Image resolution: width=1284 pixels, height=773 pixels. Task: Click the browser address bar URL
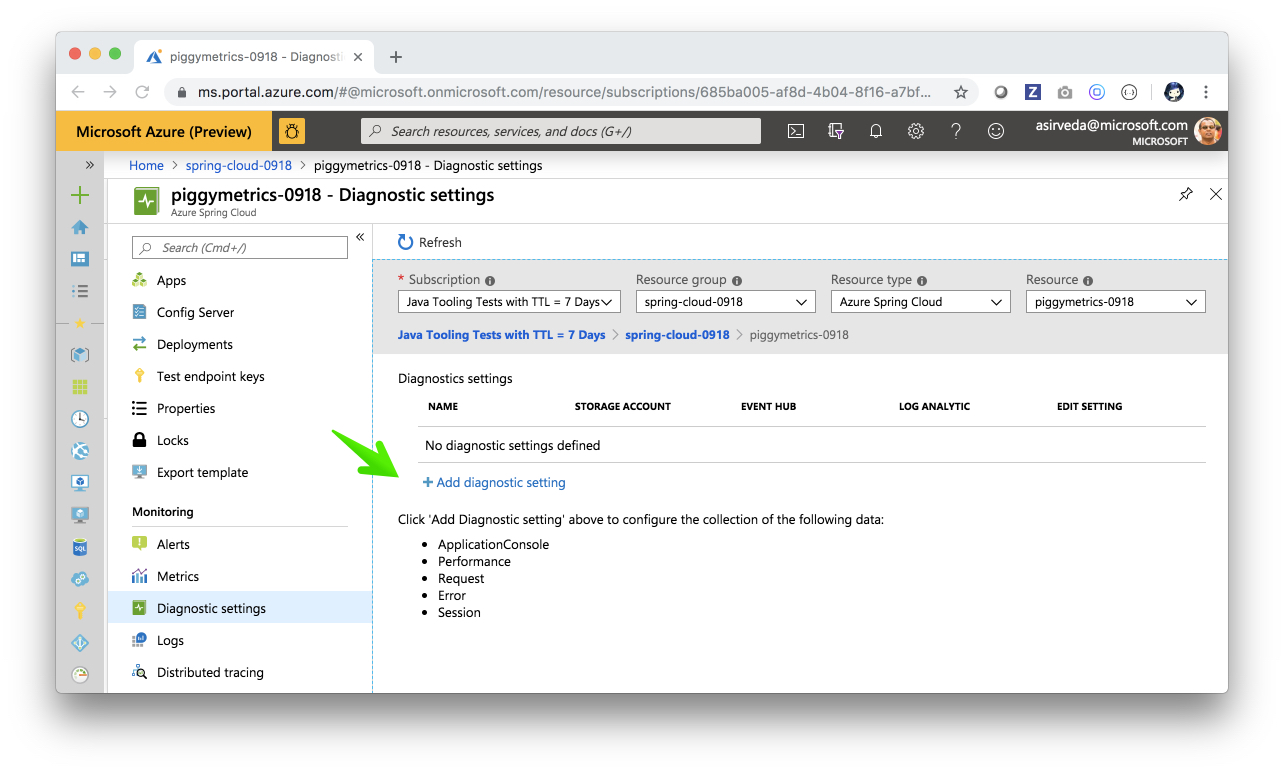[x=565, y=92]
